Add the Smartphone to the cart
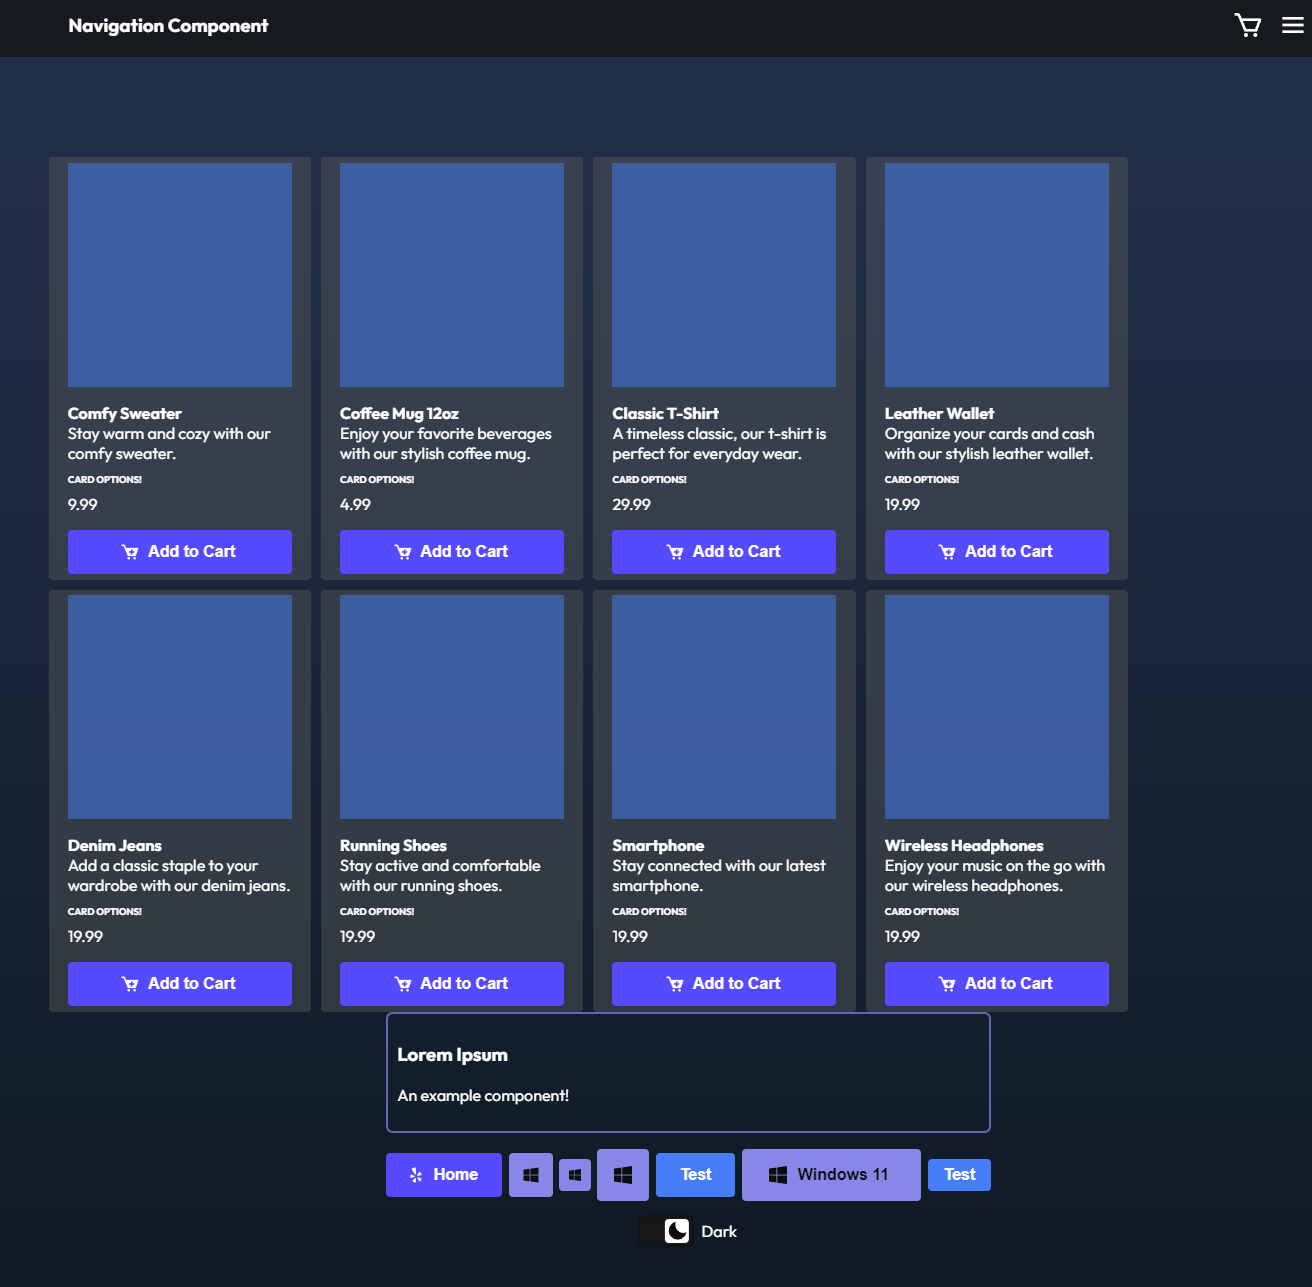This screenshot has width=1312, height=1287. [723, 983]
